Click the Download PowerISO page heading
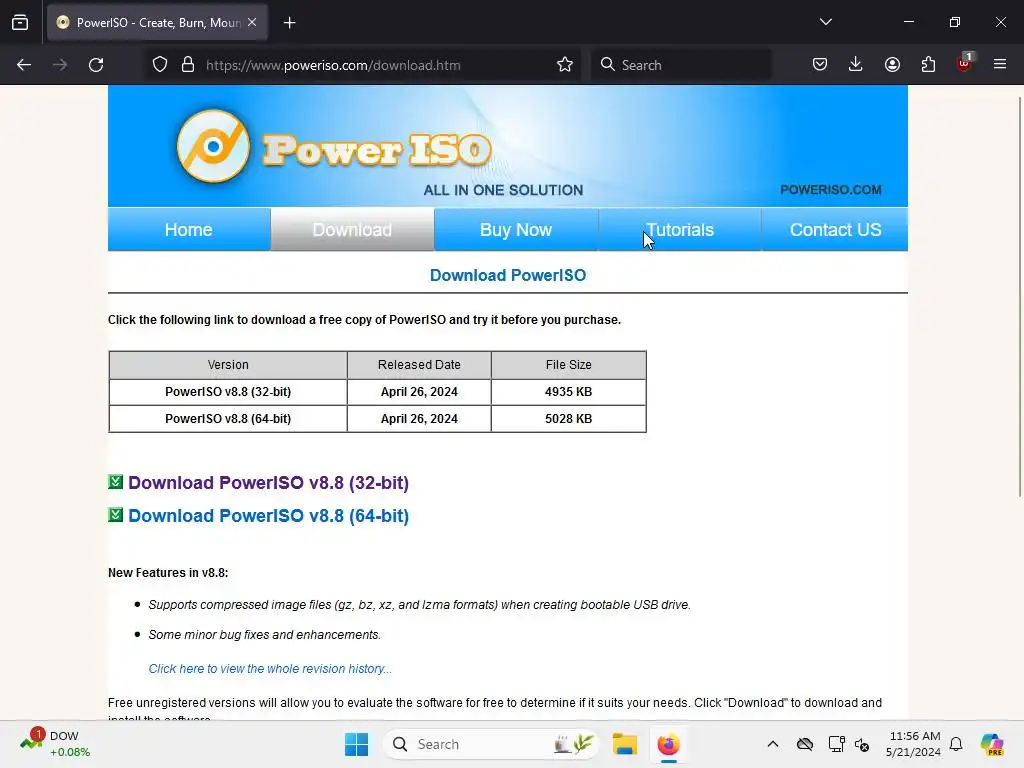The image size is (1024, 768). click(508, 275)
